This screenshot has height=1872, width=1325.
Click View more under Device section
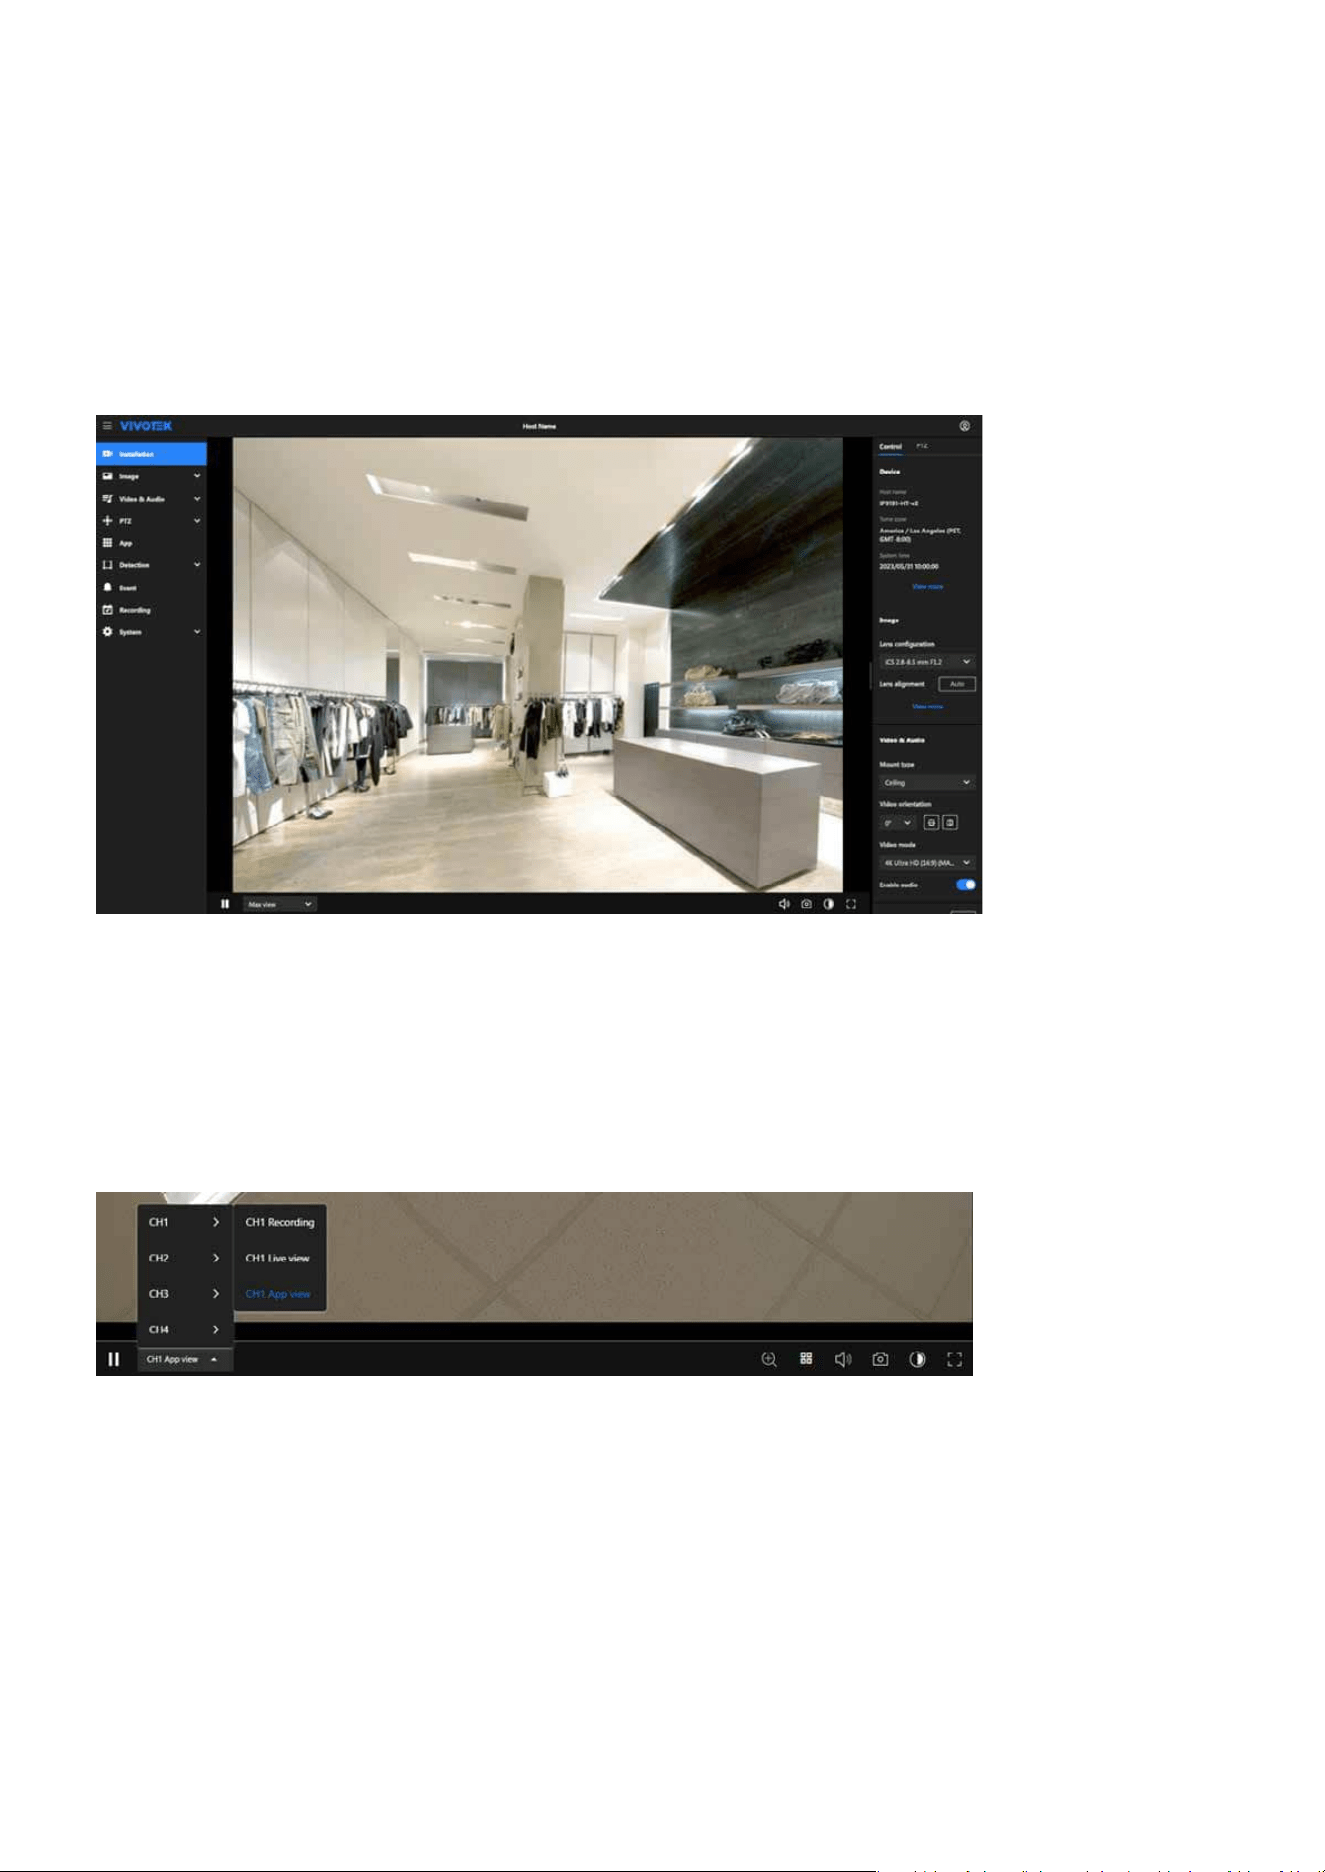click(927, 587)
